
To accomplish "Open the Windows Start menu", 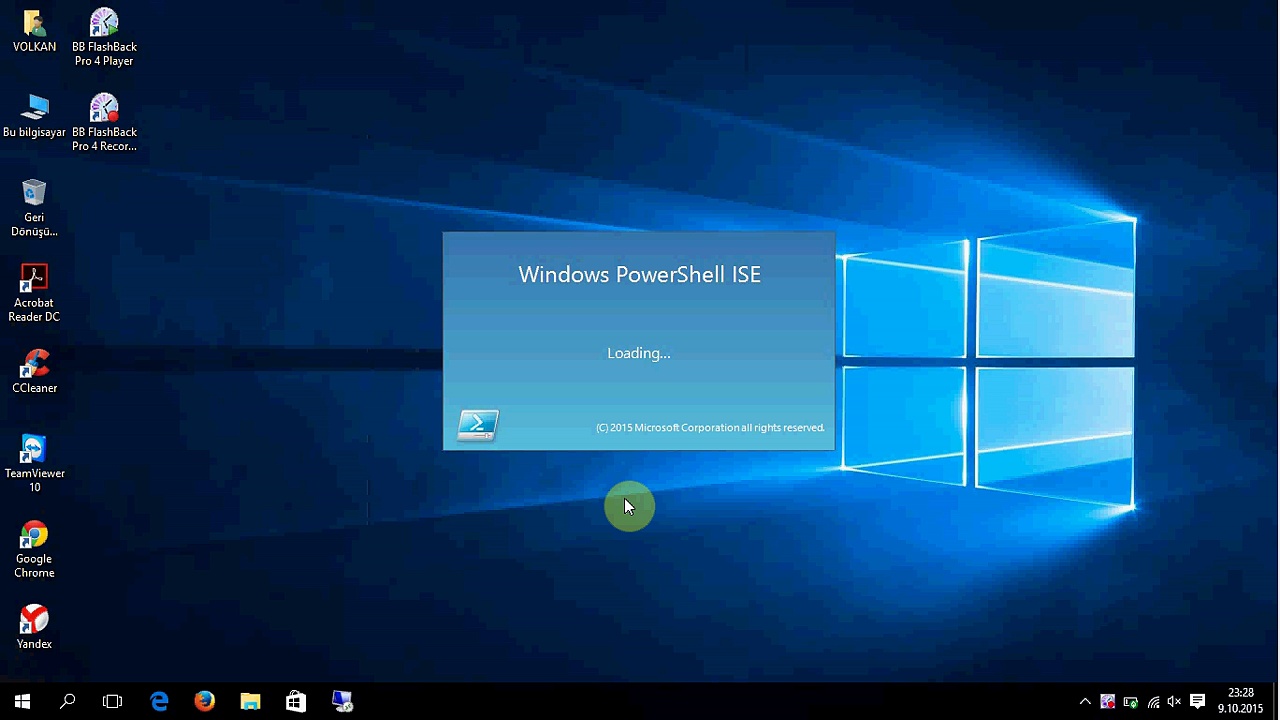I will [22, 701].
